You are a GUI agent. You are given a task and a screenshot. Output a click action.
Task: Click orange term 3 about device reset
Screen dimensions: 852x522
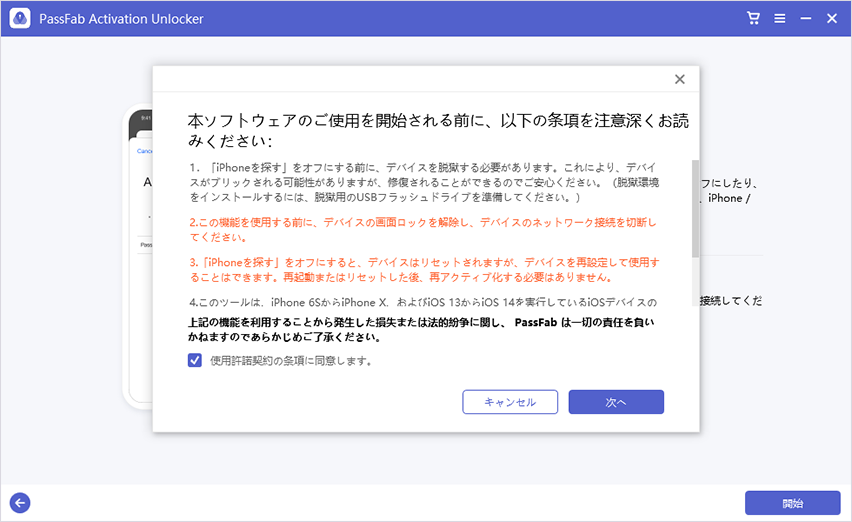(424, 270)
